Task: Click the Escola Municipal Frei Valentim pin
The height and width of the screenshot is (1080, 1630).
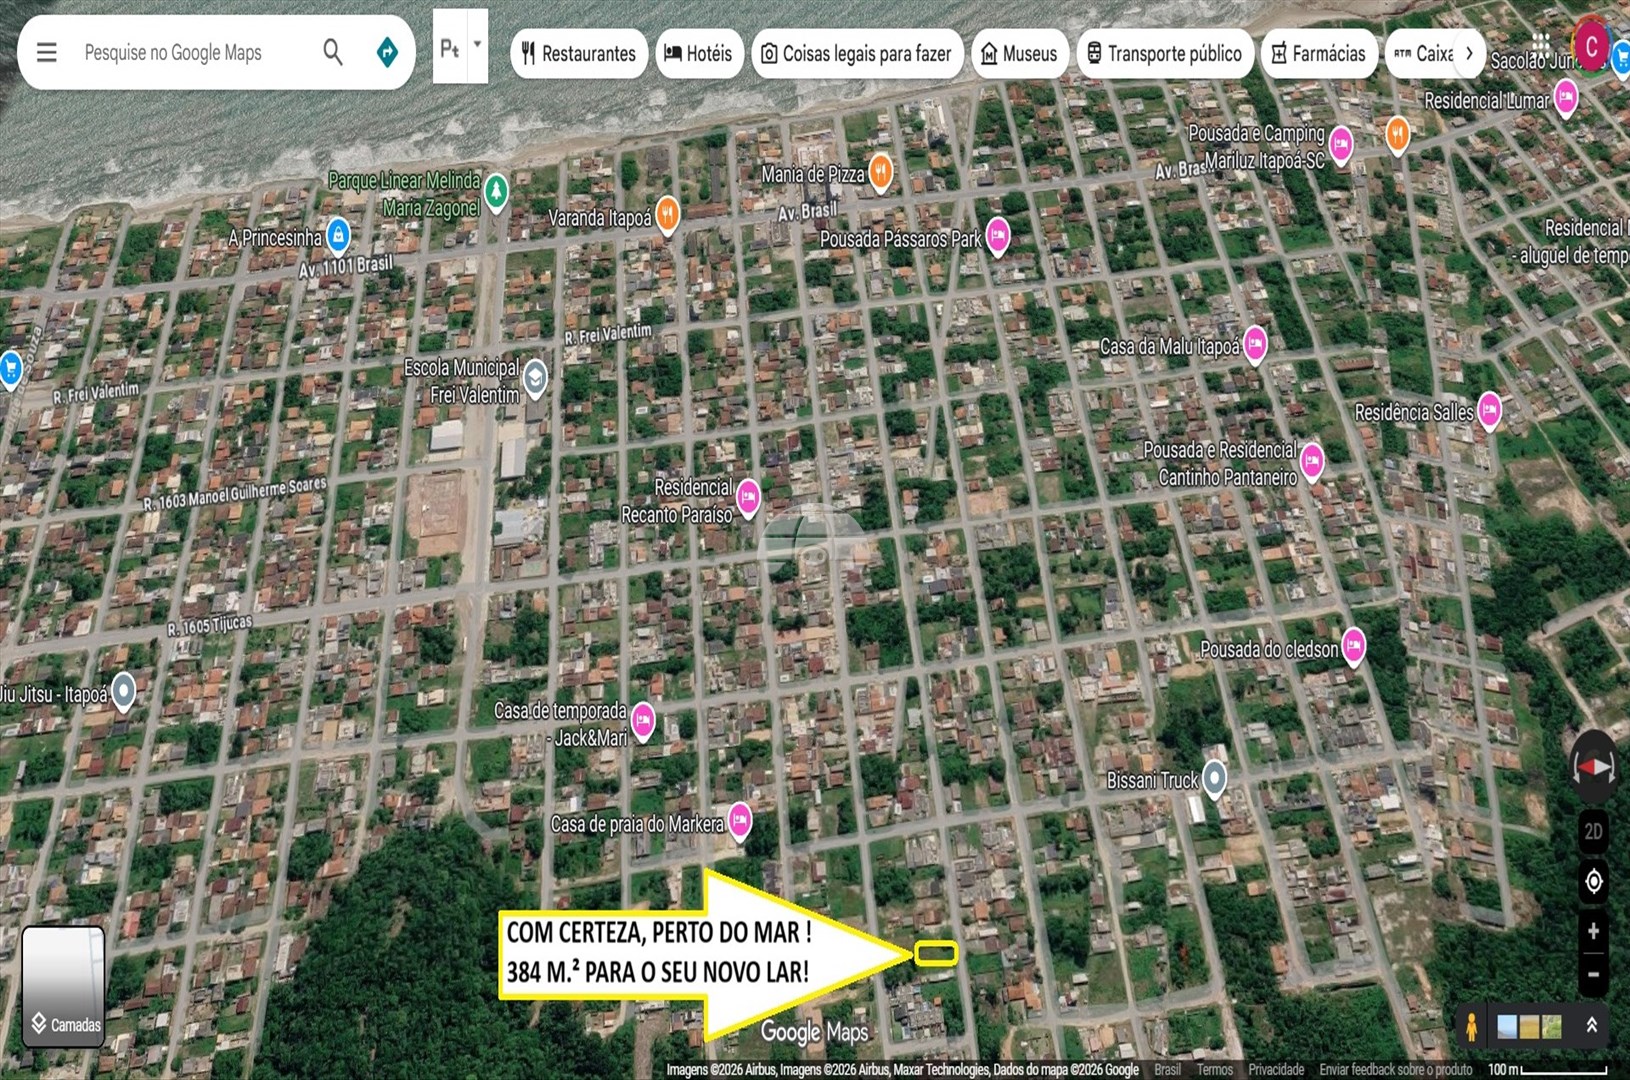Action: point(536,378)
